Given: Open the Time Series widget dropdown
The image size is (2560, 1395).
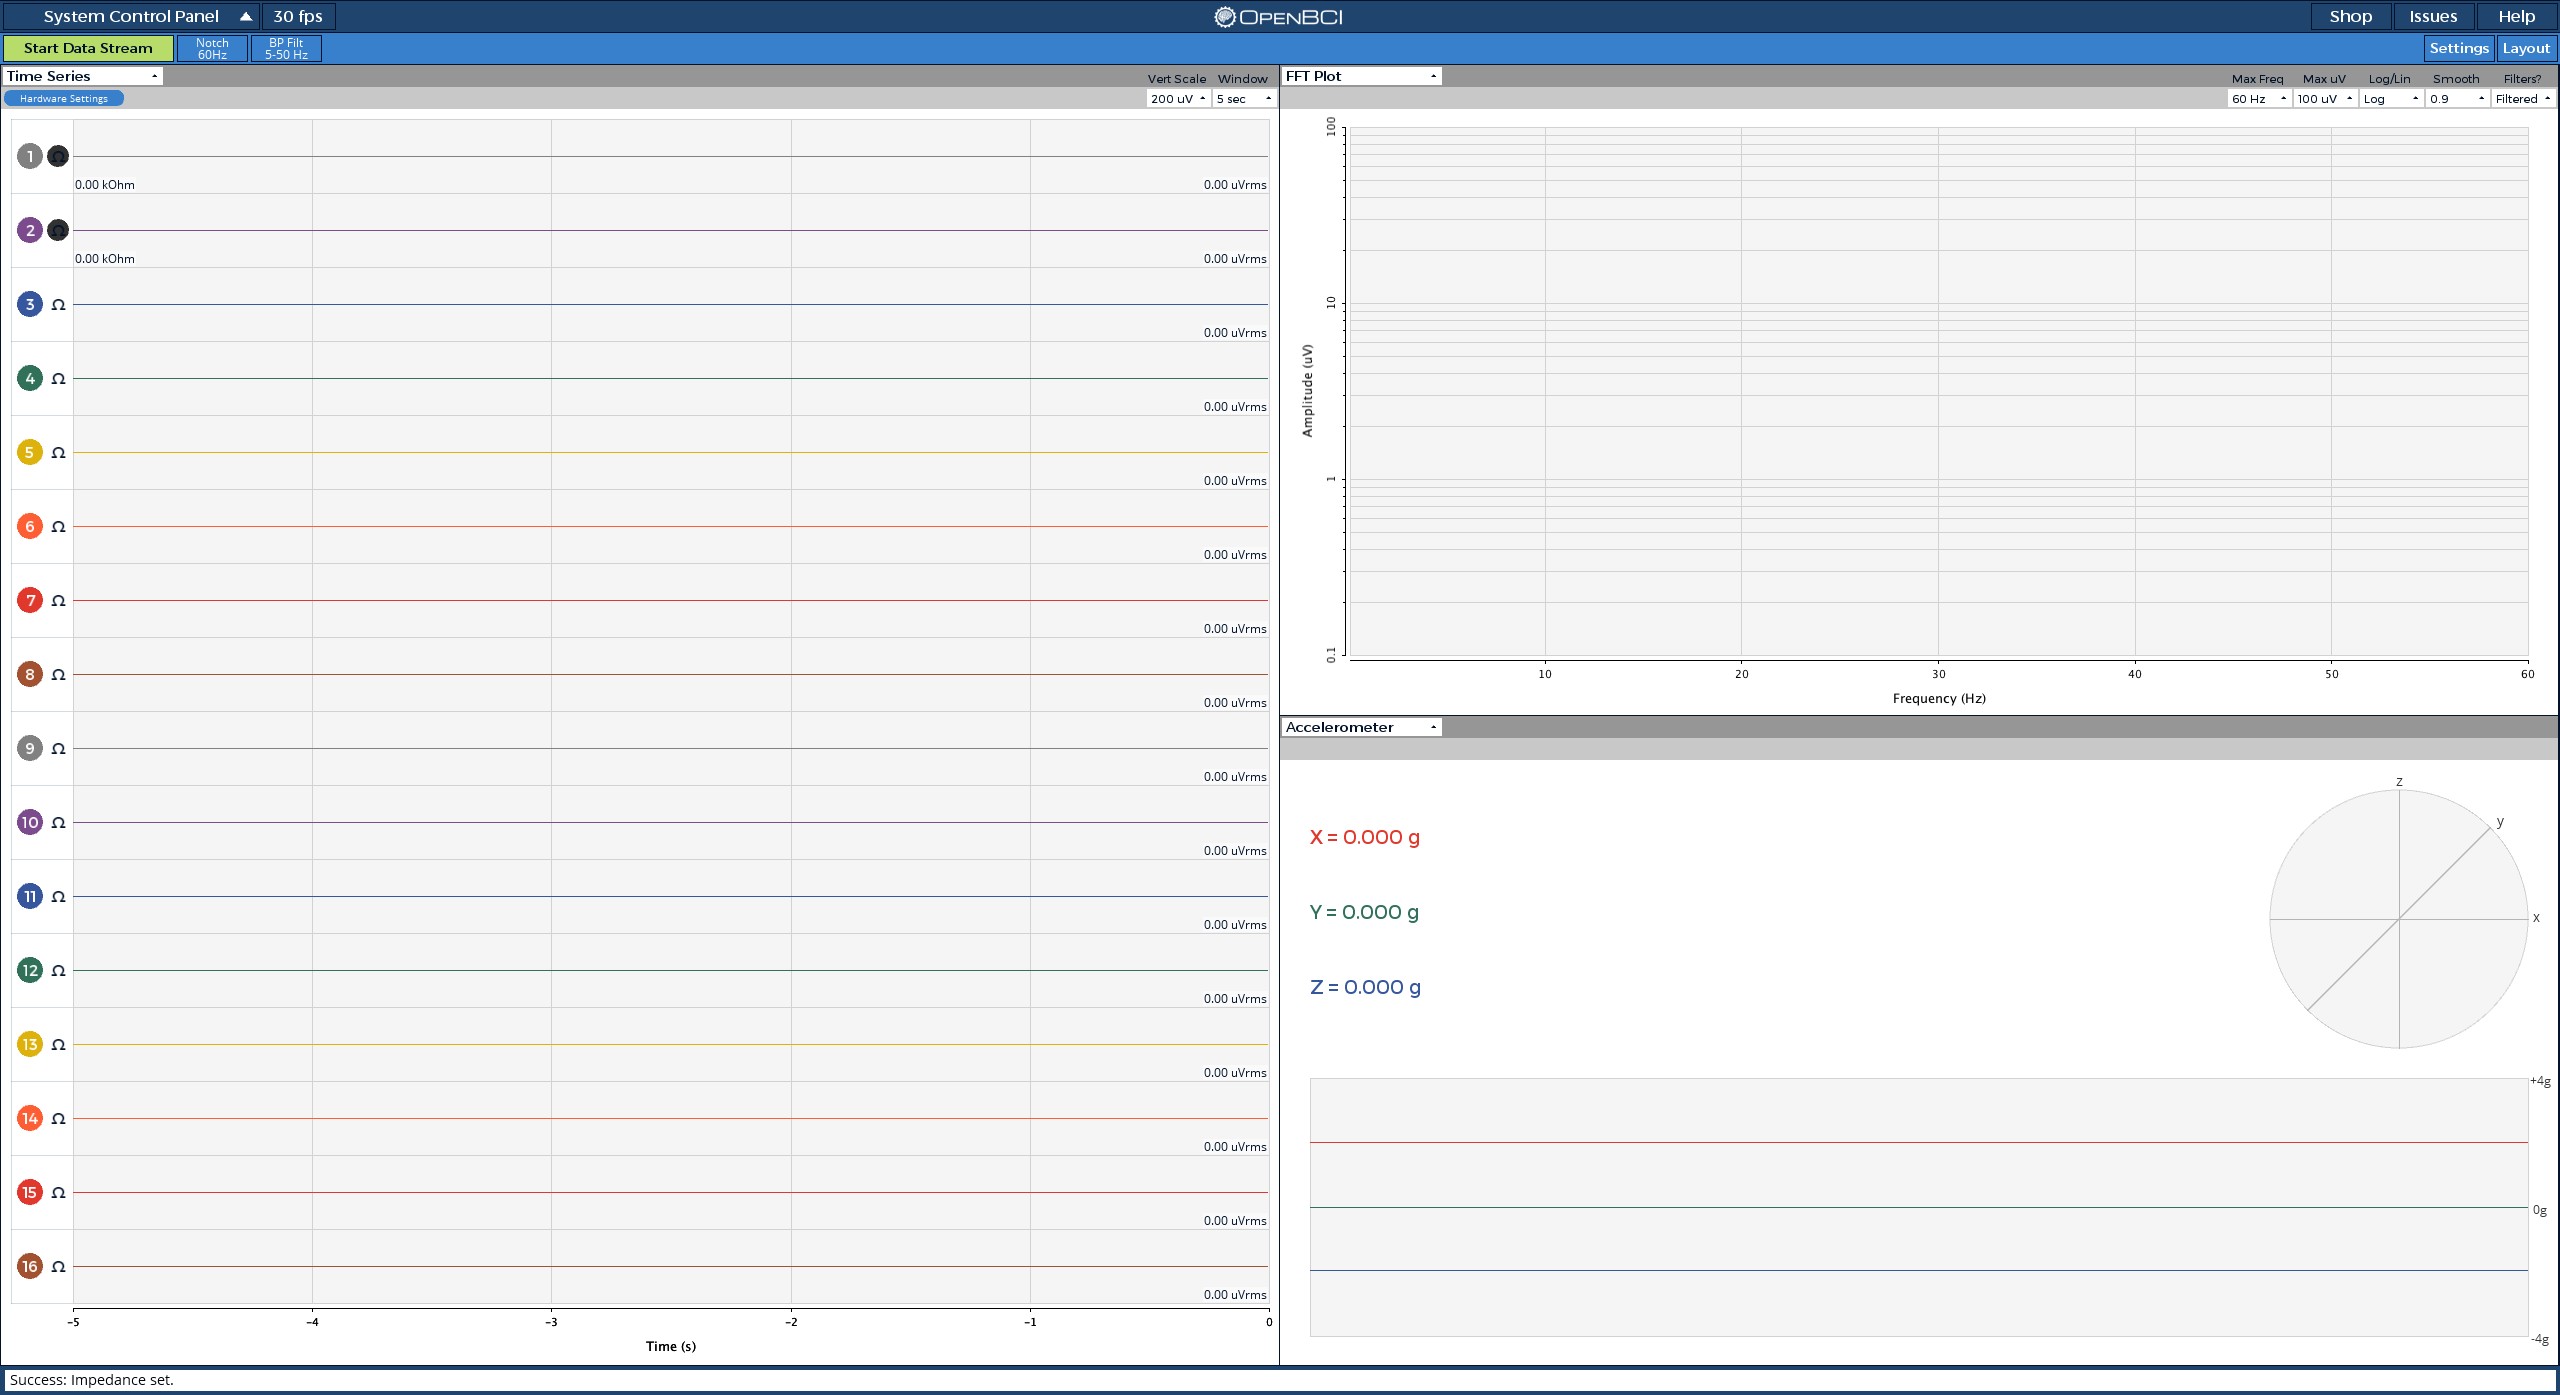Looking at the screenshot, I should (x=83, y=76).
